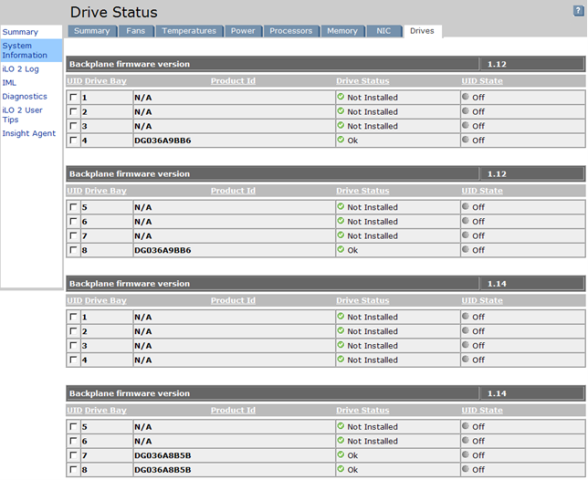Switch to the Power tab
The width and height of the screenshot is (588, 480).
pos(243,31)
